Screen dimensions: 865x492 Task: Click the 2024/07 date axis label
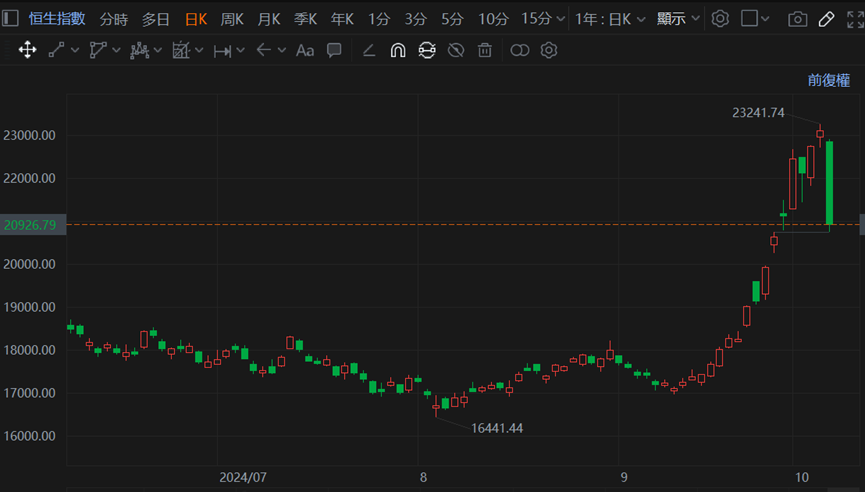tap(243, 477)
